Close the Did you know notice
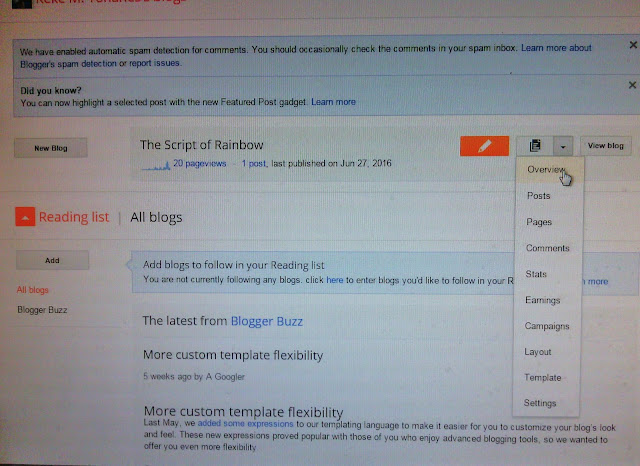This screenshot has height=466, width=640. tap(632, 85)
